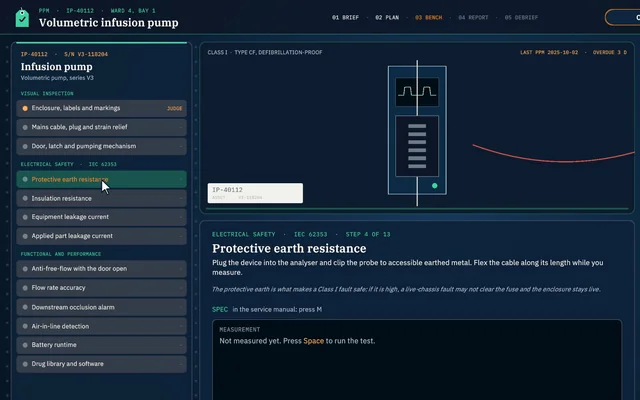Click the 'ELECTRICAL SAFETY · IEC 62353' sidebar label
The width and height of the screenshot is (640, 400).
pos(69,164)
